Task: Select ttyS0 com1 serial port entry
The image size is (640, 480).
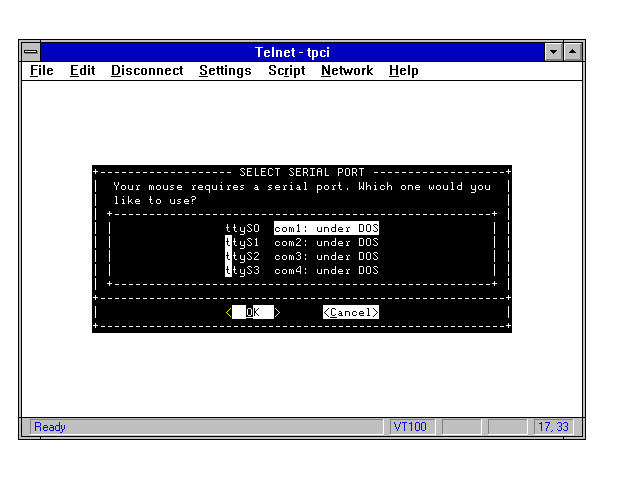Action: tap(302, 228)
